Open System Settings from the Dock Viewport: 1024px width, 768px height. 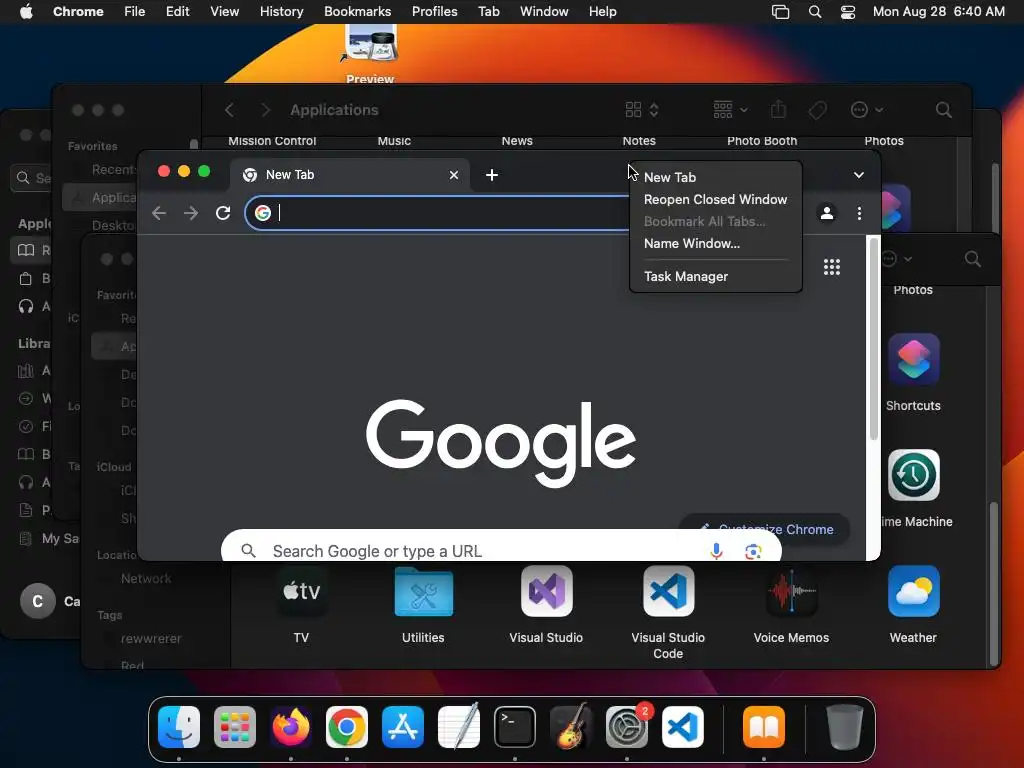point(627,727)
